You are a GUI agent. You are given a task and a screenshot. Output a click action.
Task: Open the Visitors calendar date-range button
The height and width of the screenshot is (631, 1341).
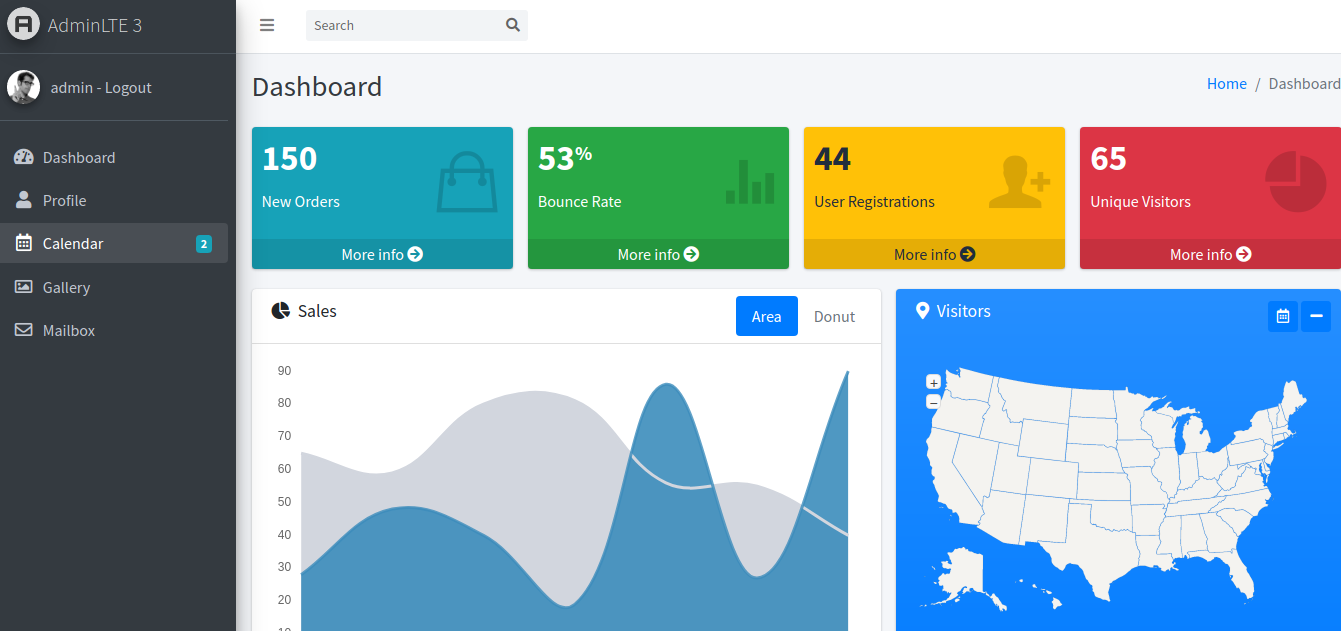[1283, 316]
